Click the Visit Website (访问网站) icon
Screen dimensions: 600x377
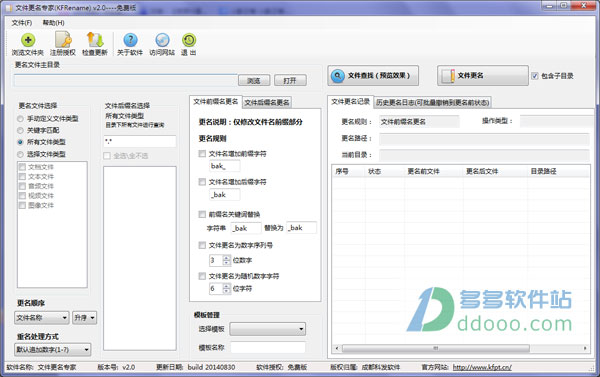(162, 44)
